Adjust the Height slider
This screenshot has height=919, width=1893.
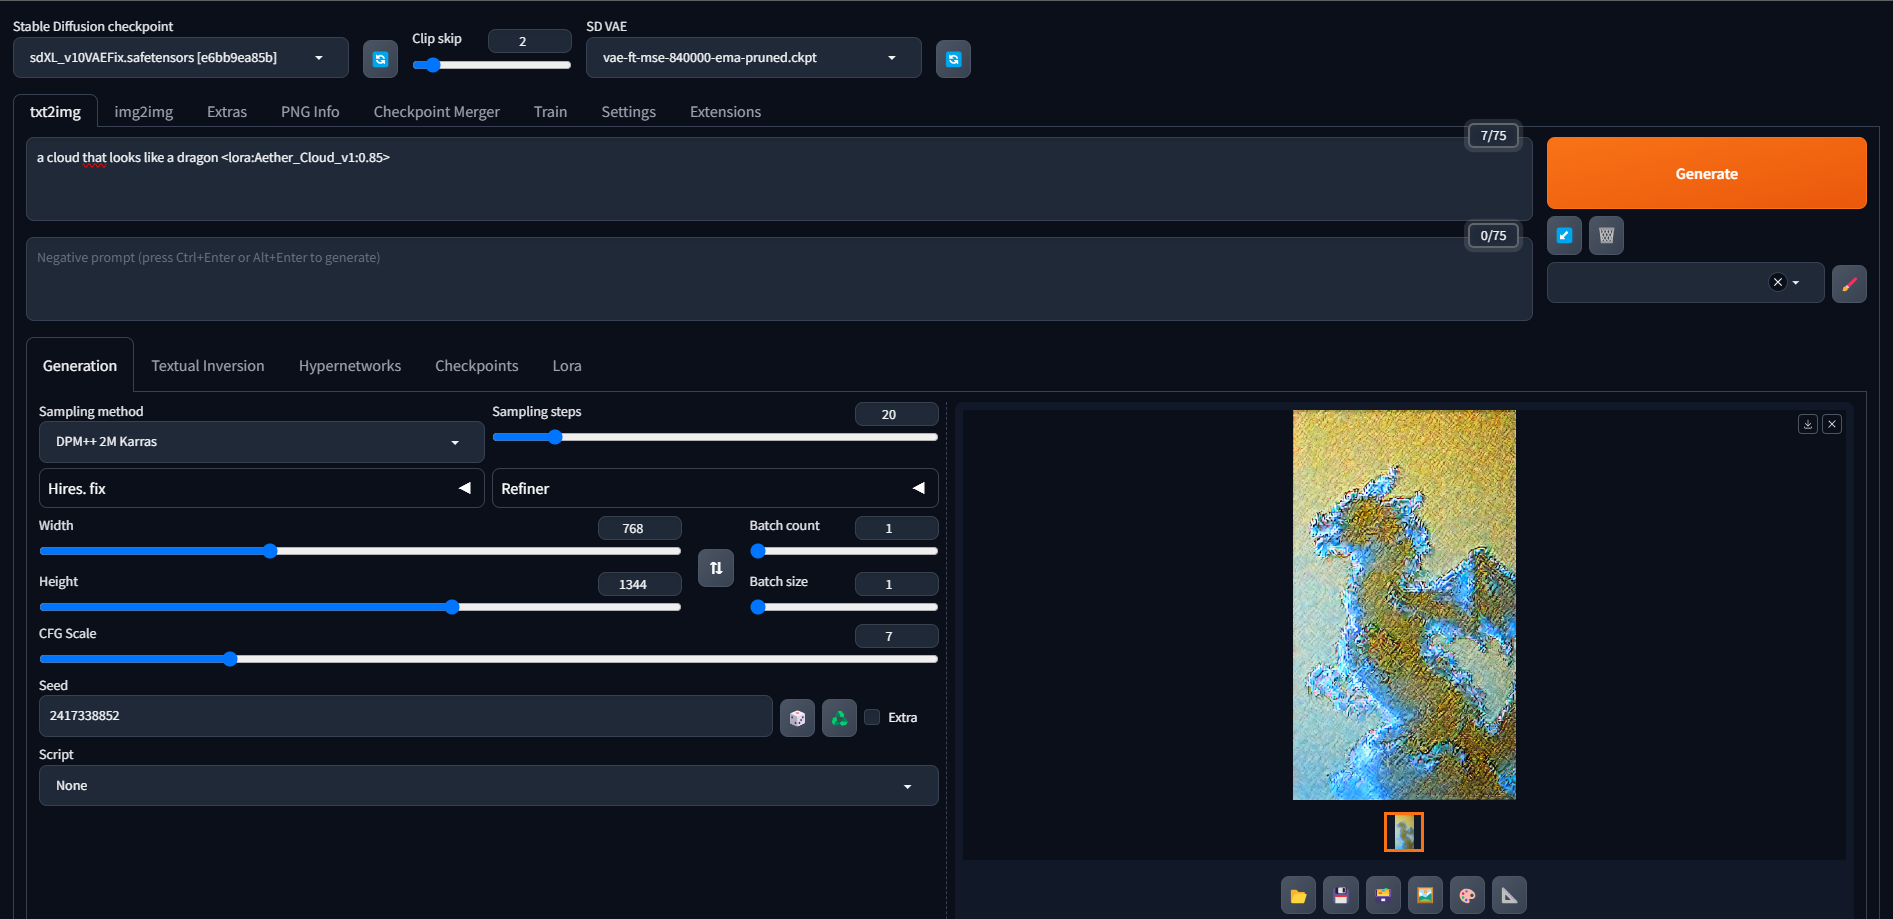(x=360, y=607)
